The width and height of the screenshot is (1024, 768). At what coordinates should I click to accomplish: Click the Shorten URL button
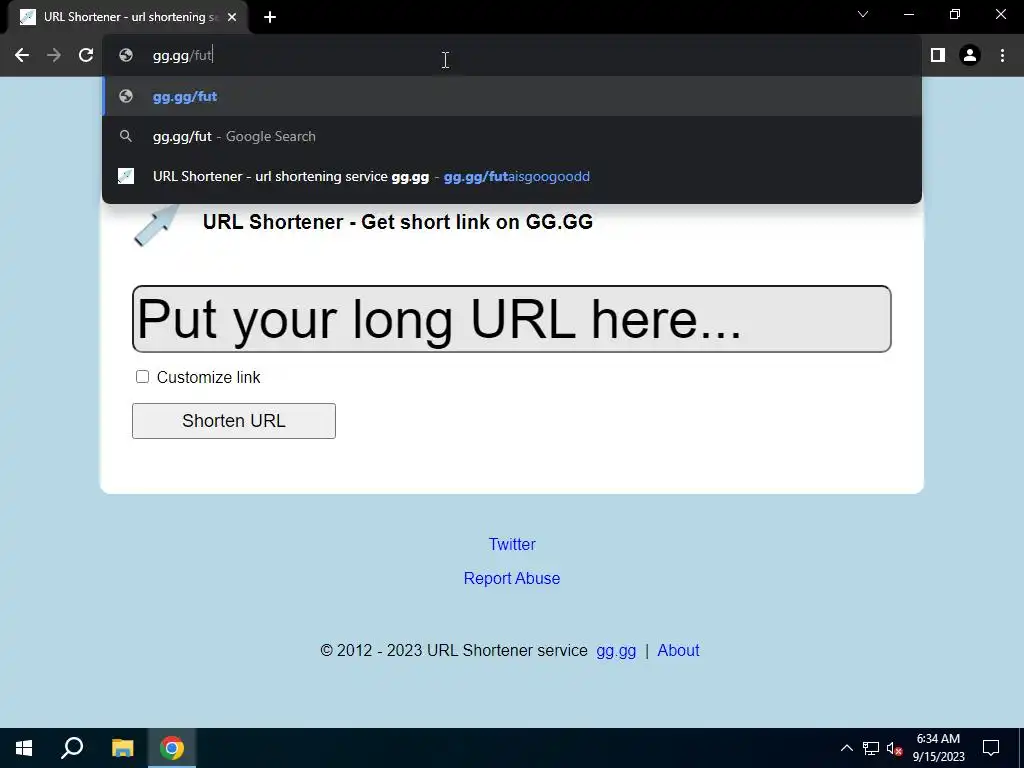[234, 421]
